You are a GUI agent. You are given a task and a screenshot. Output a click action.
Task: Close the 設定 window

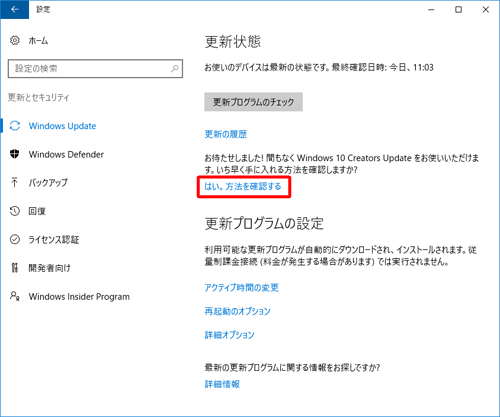[486, 9]
